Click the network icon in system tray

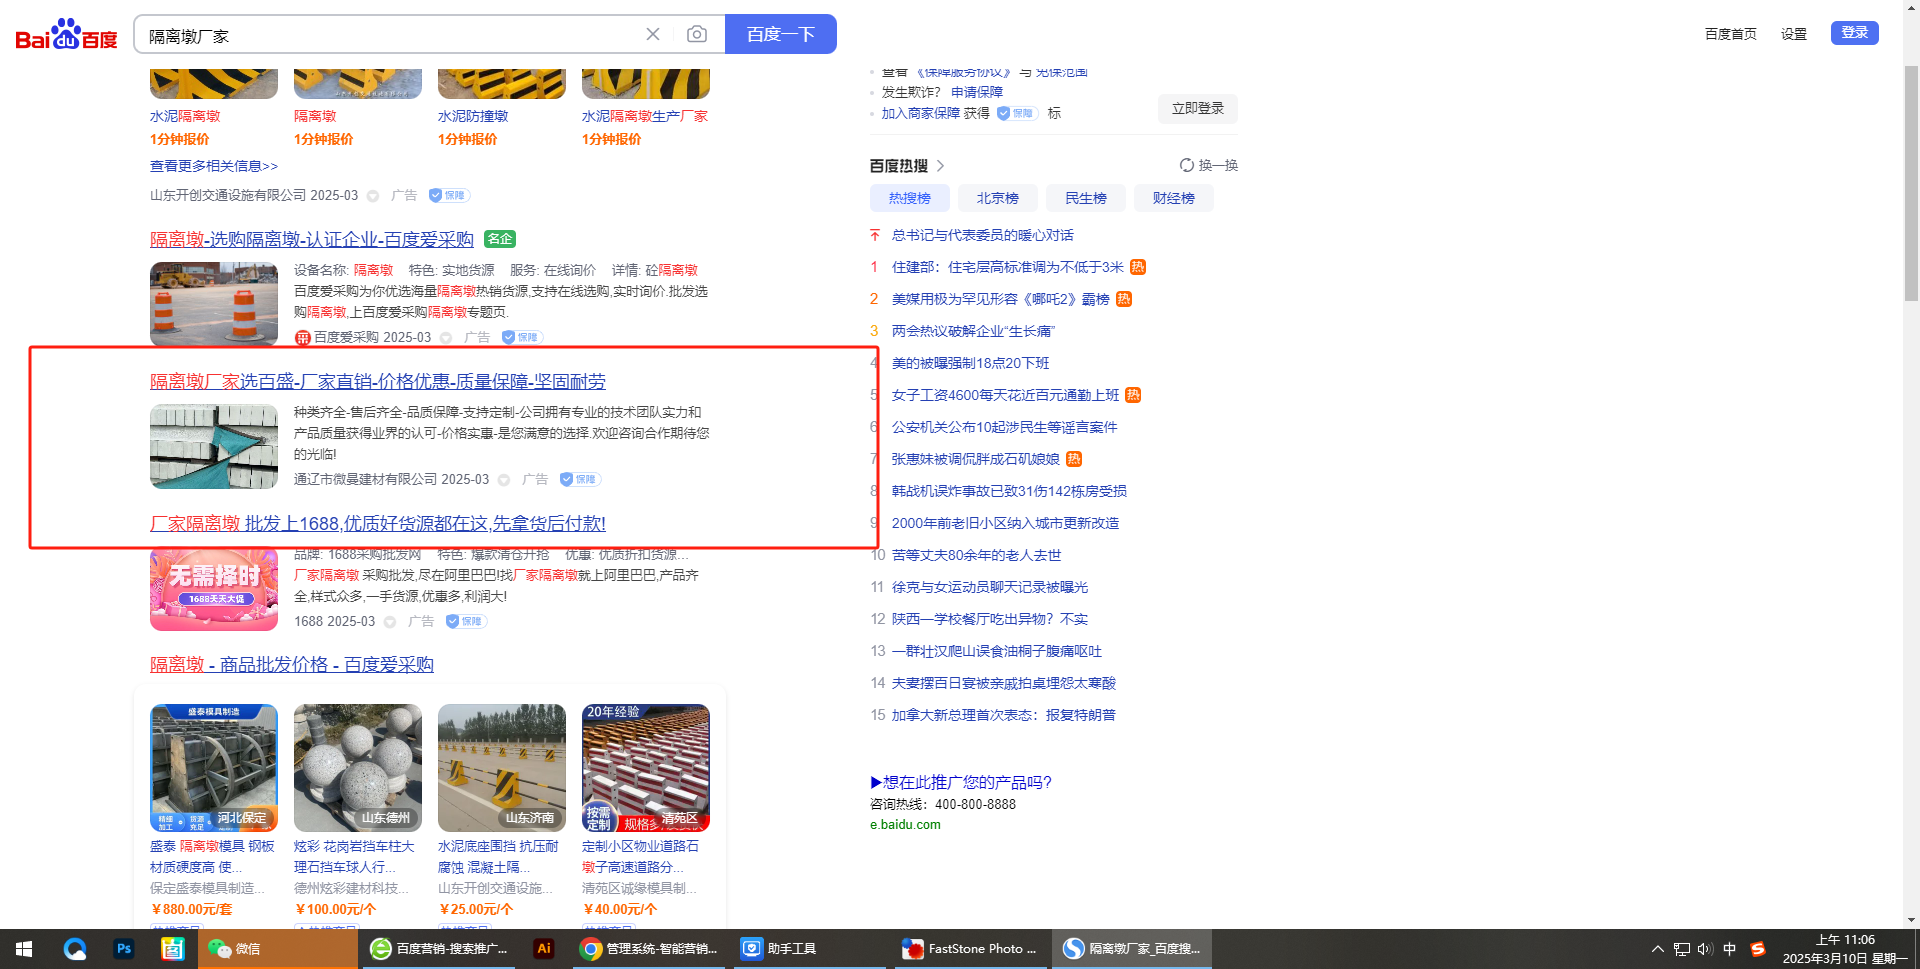[x=1682, y=949]
